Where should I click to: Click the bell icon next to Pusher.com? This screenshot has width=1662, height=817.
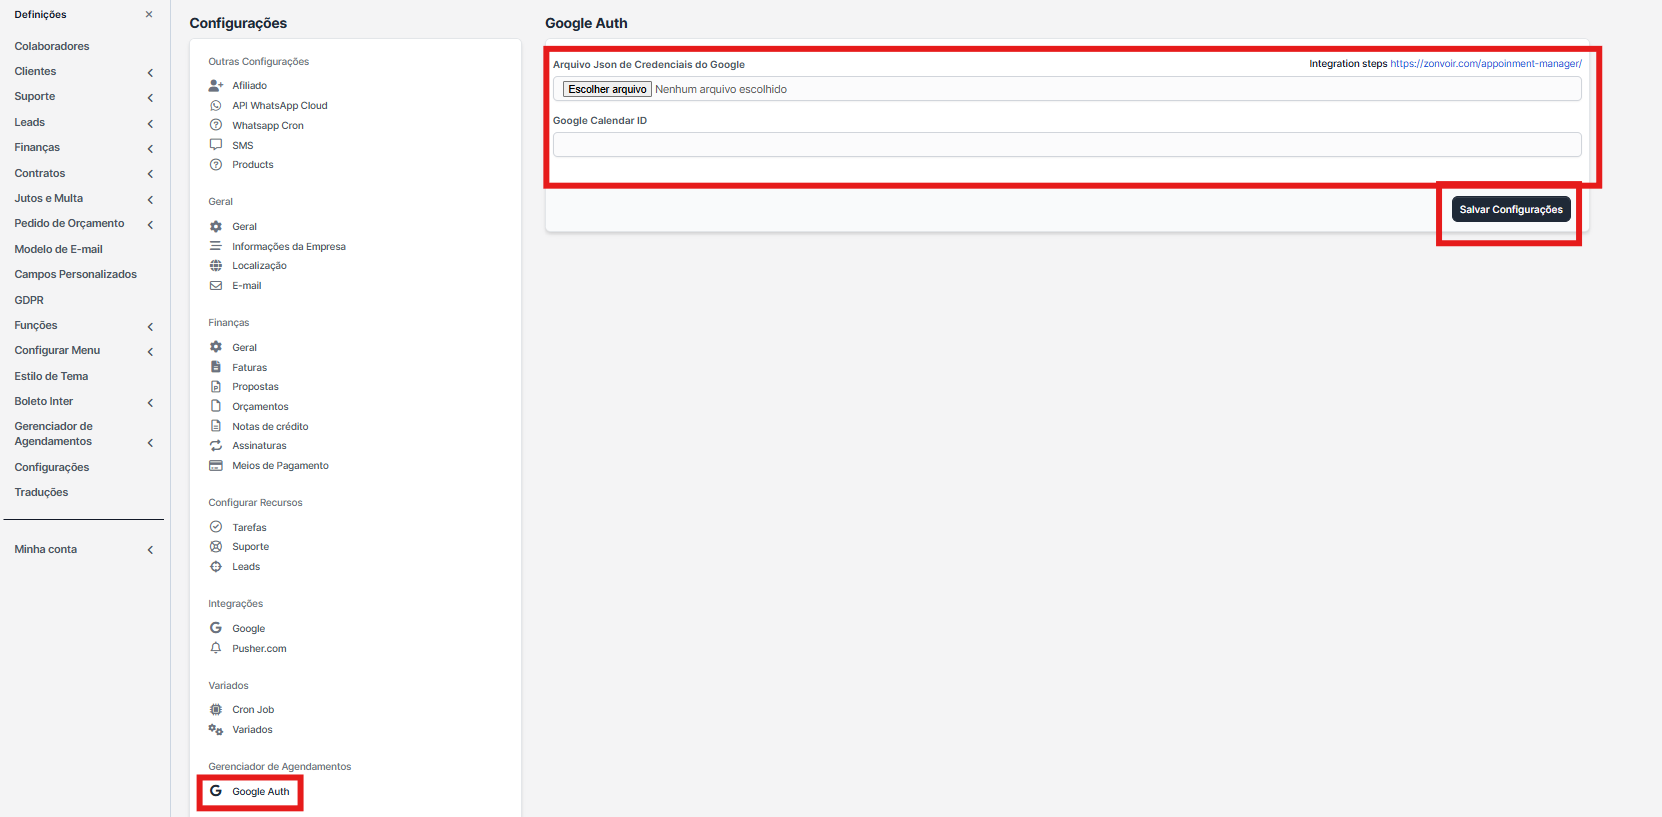pos(215,649)
